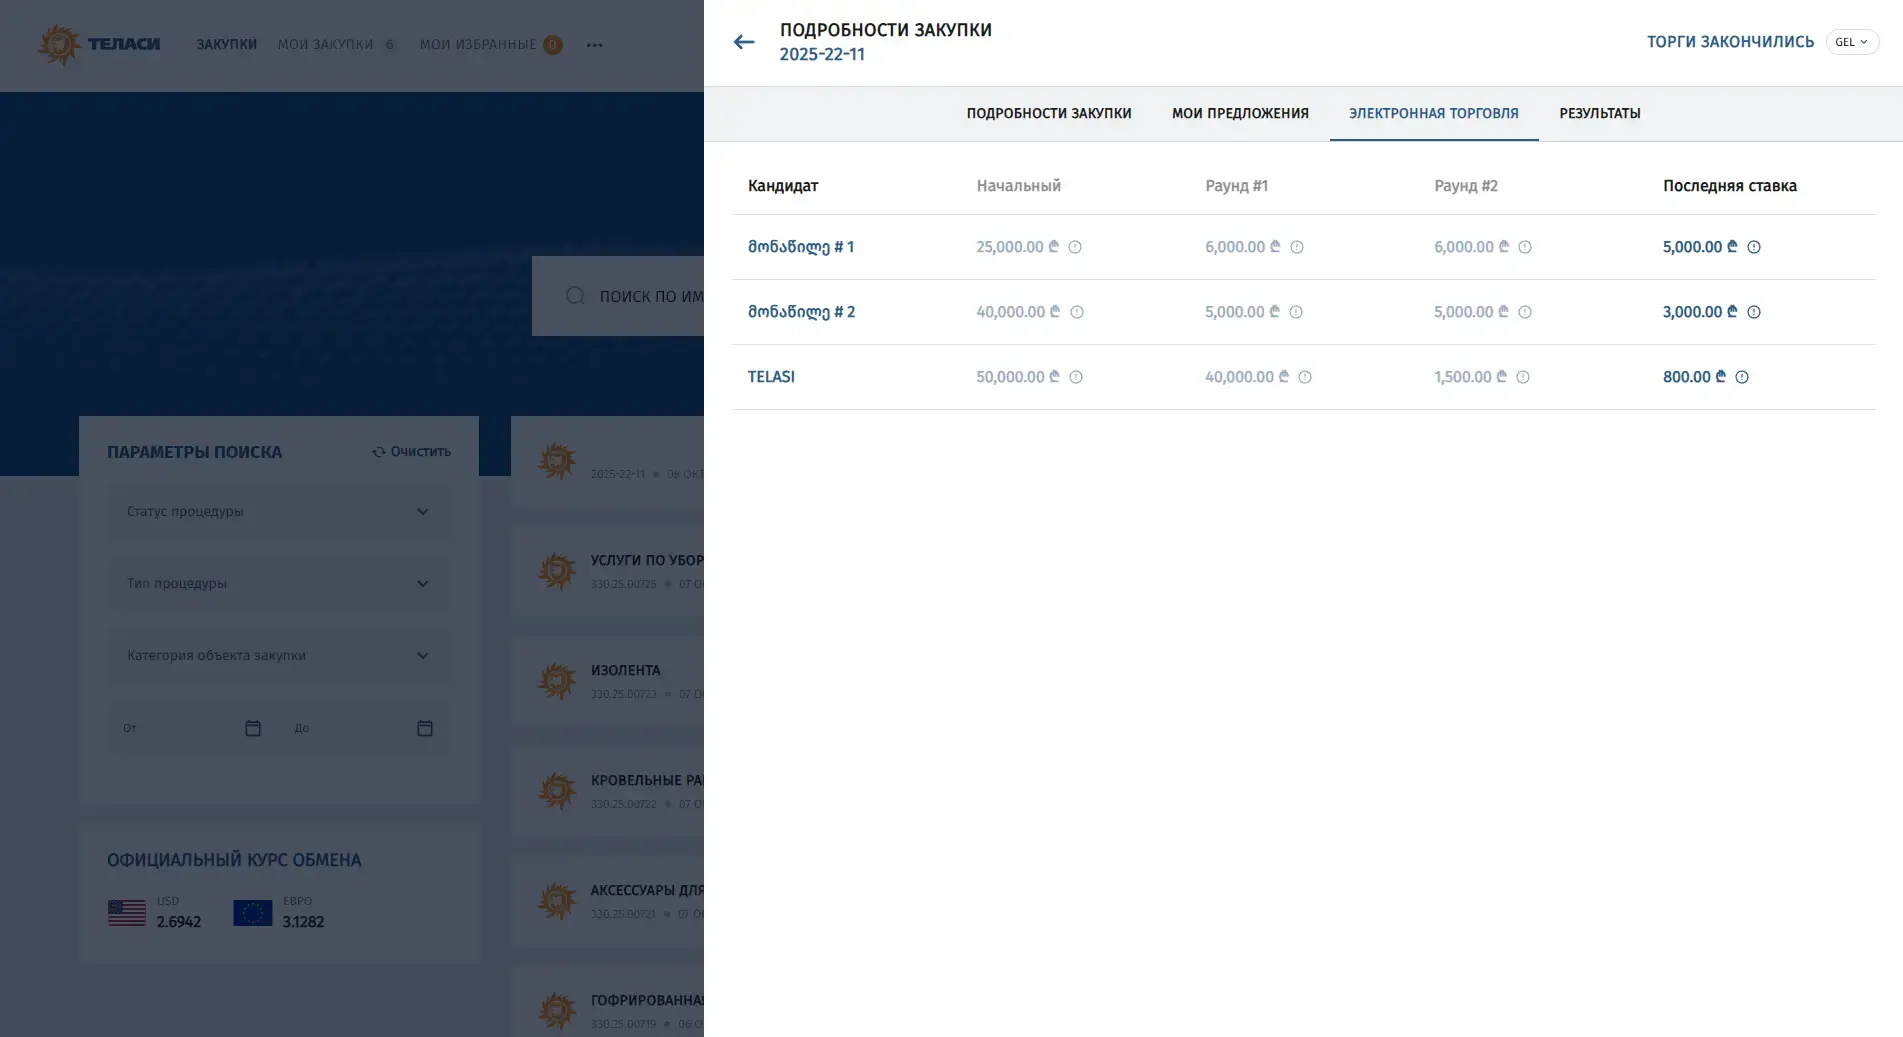Click info icon next to 800.00 last bid
Viewport: 1903px width, 1037px height.
point(1741,377)
